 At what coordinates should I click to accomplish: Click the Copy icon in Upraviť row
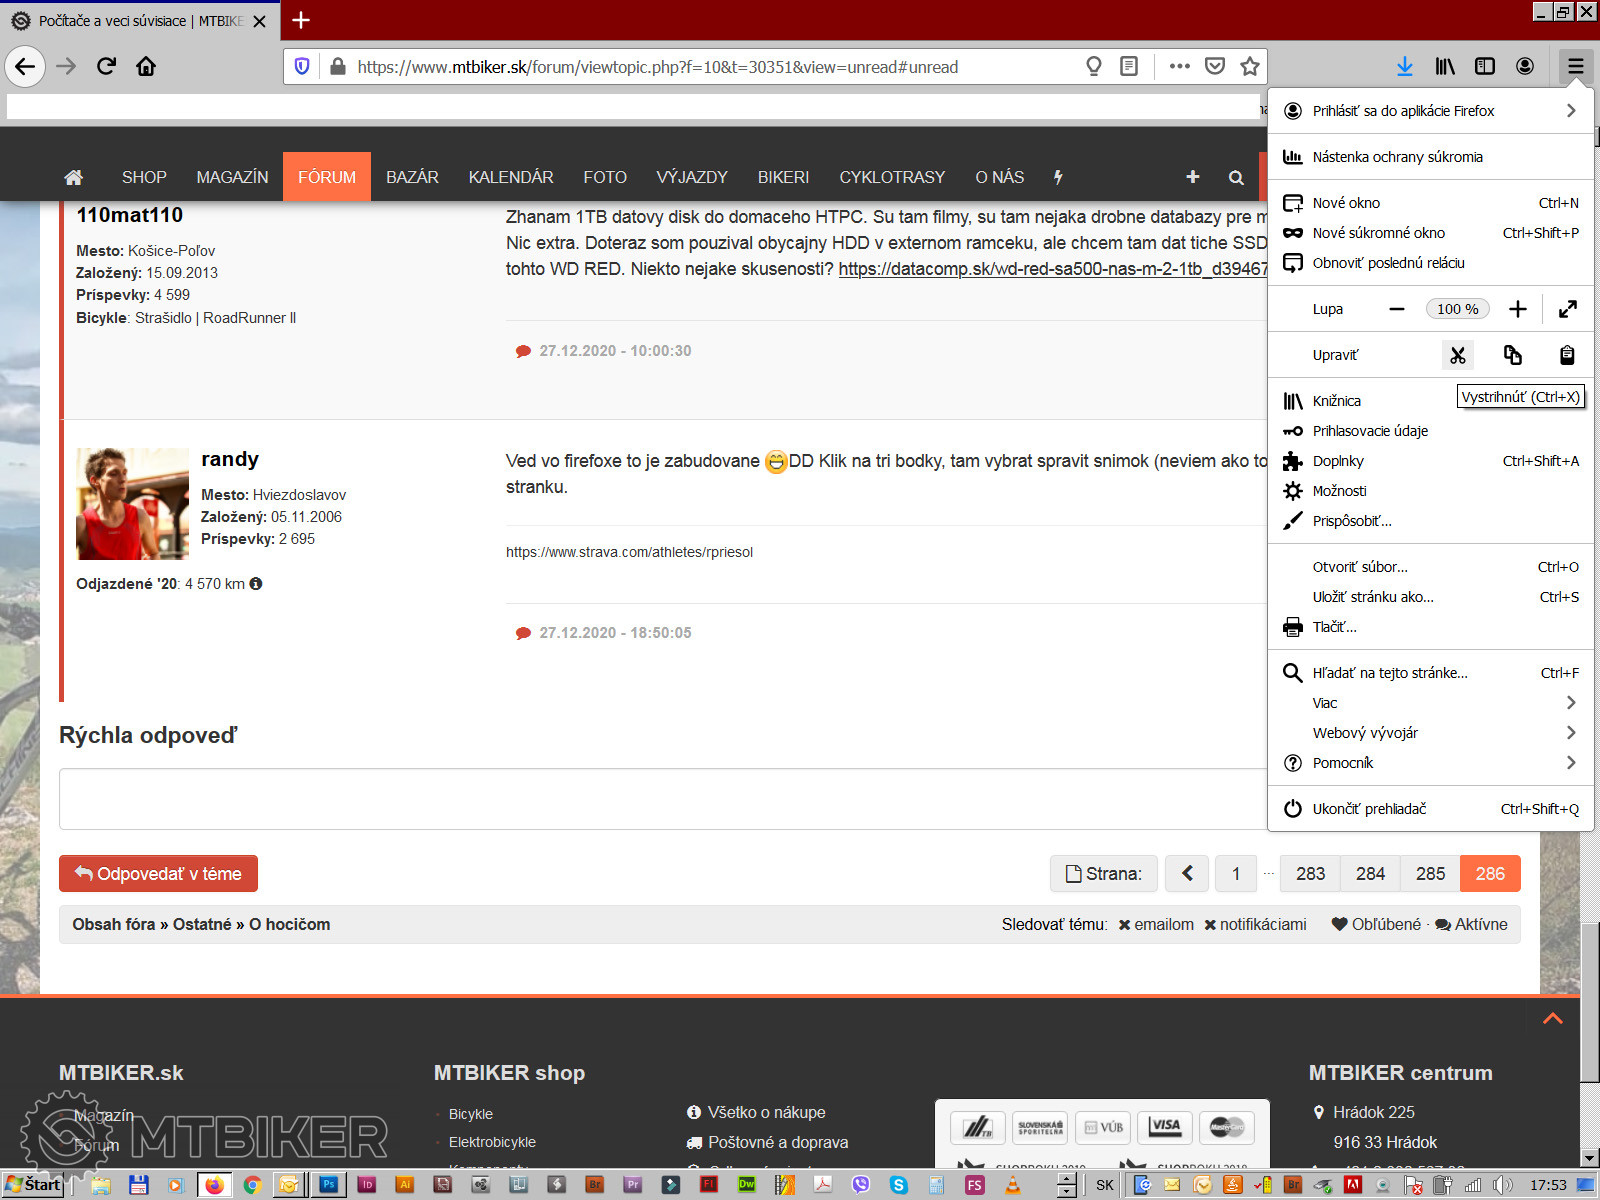1512,355
